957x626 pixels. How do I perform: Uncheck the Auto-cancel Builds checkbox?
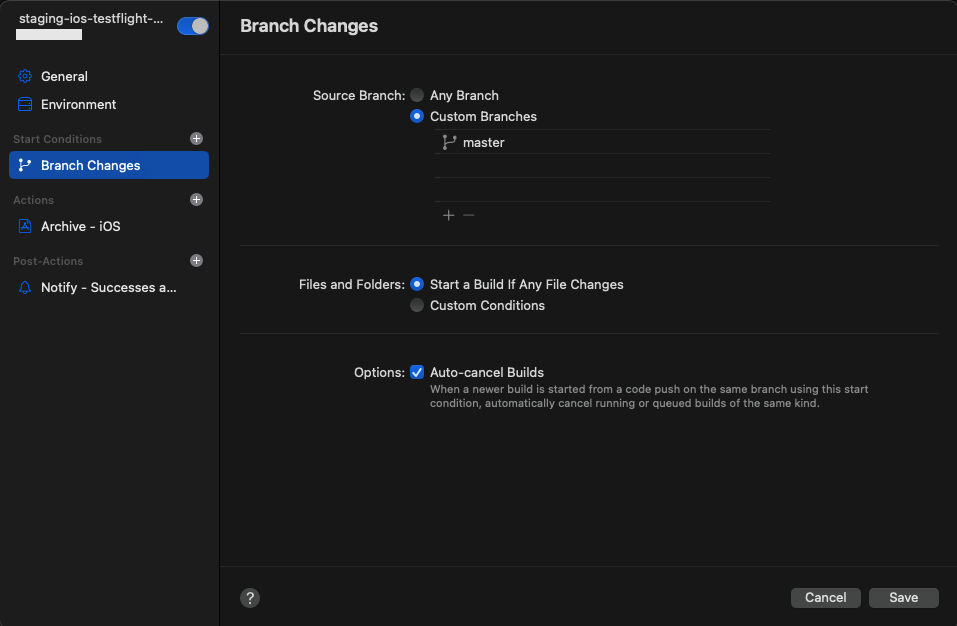tap(417, 373)
